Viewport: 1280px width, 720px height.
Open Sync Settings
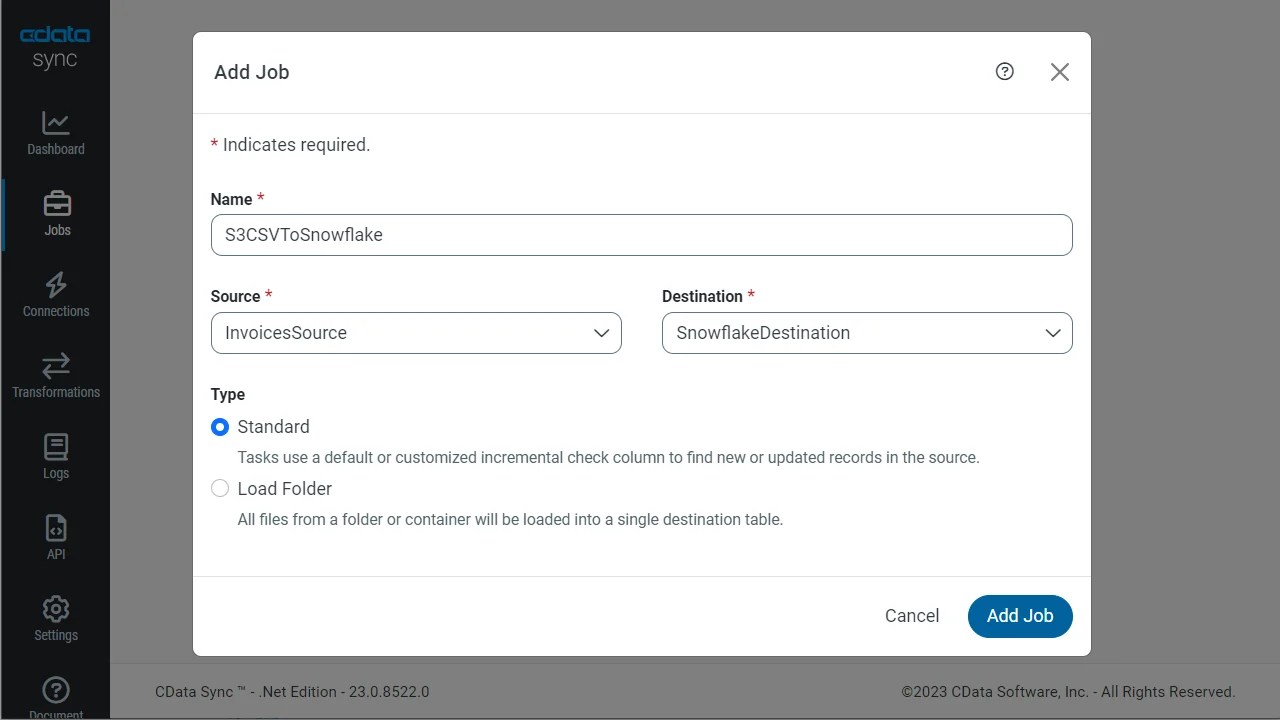coord(55,617)
